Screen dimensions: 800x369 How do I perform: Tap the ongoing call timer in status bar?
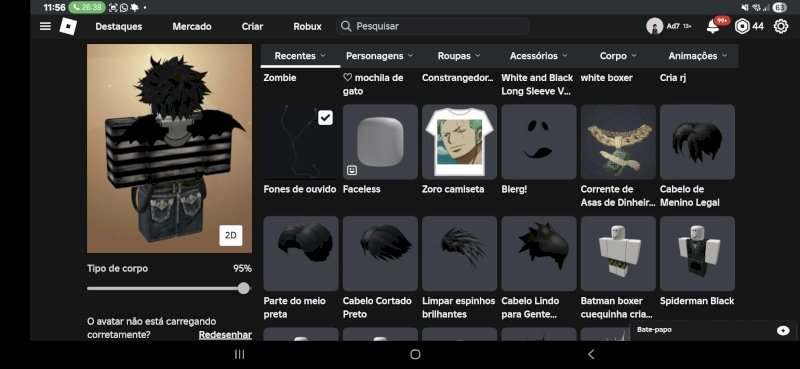tap(87, 8)
